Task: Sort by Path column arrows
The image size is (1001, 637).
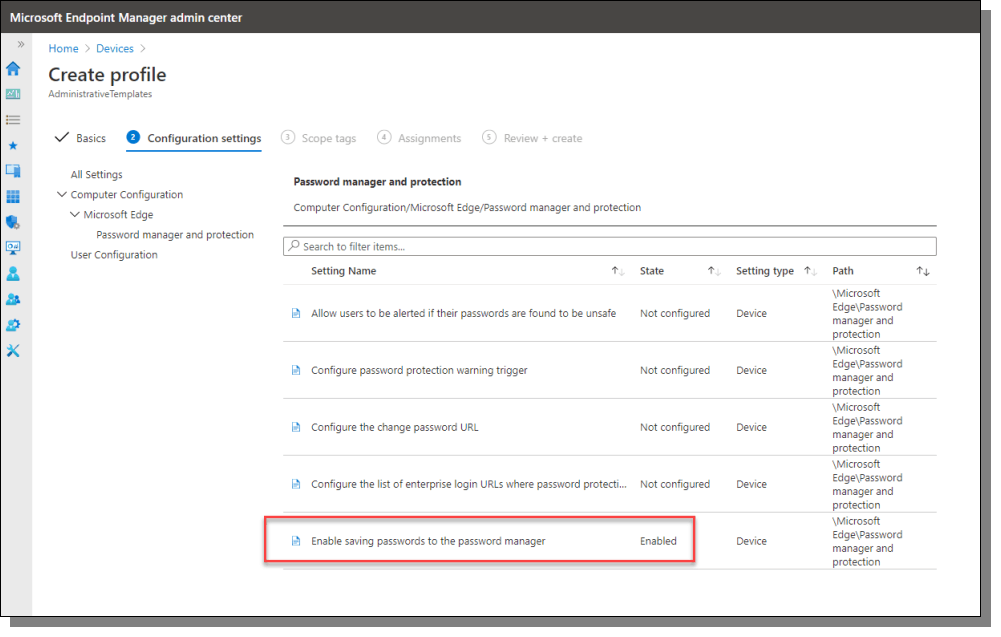Action: (923, 271)
